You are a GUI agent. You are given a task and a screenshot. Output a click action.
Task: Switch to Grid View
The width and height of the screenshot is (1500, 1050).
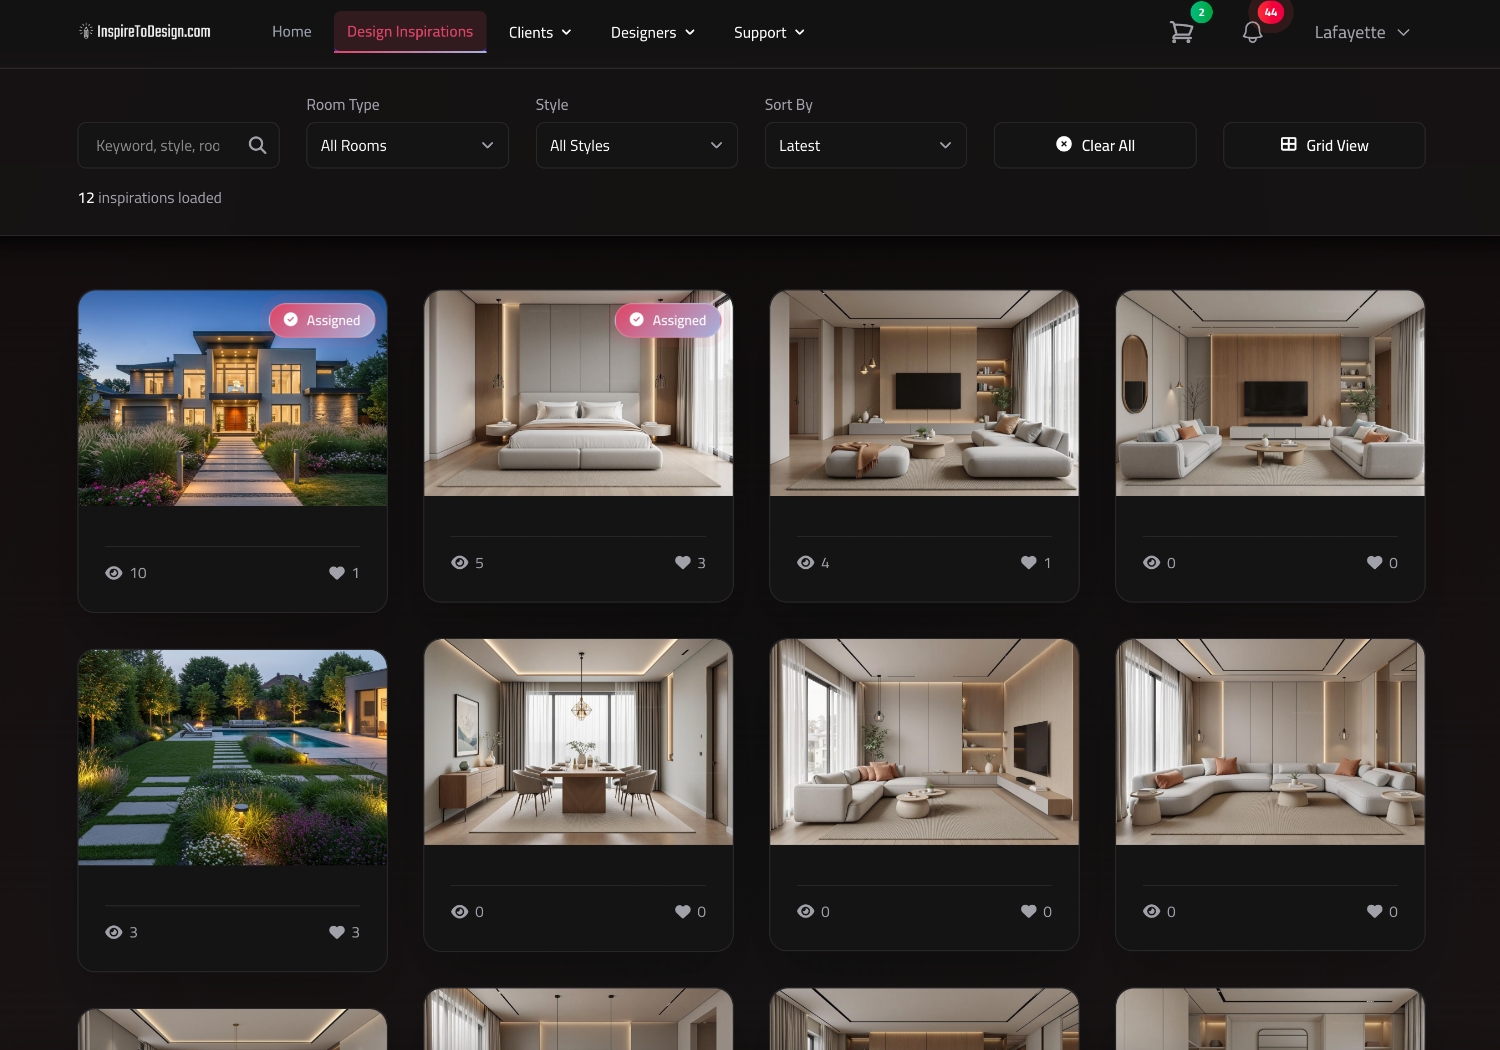1324,145
